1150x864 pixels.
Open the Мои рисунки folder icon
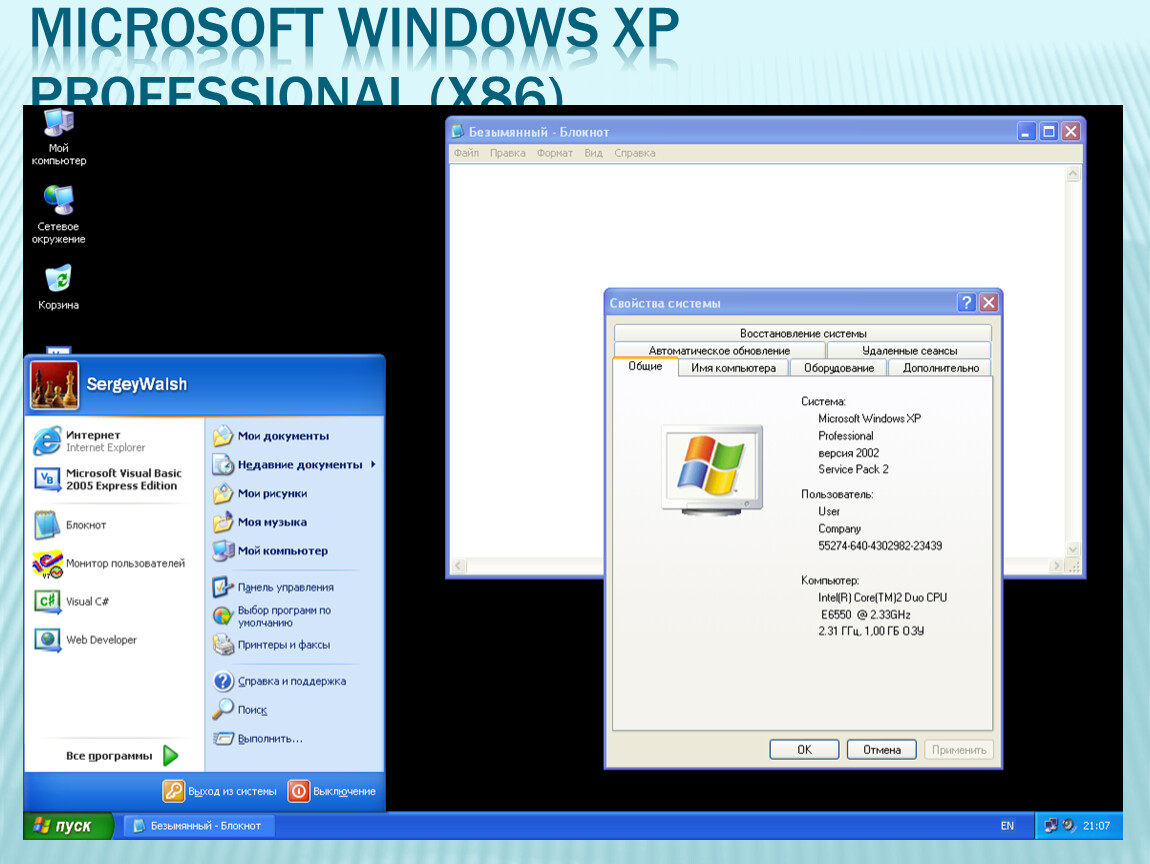click(223, 494)
